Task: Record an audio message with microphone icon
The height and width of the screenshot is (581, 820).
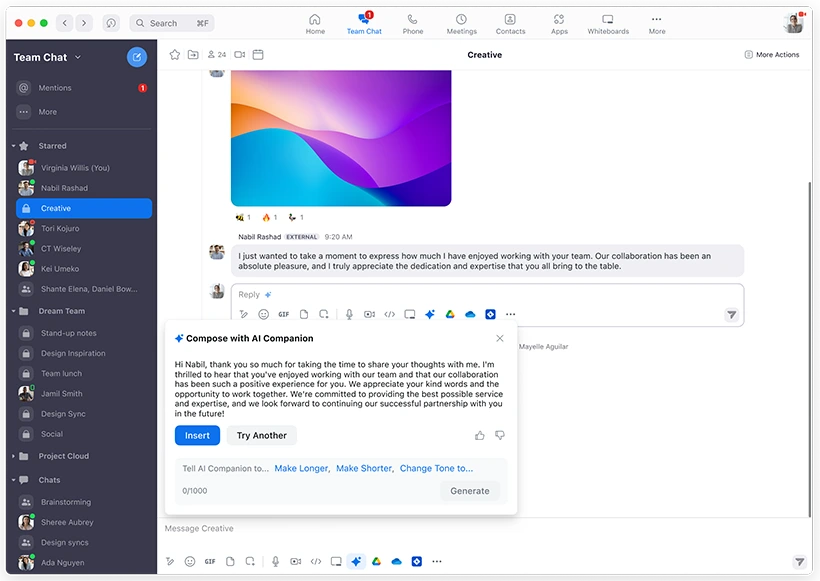Action: coord(347,314)
